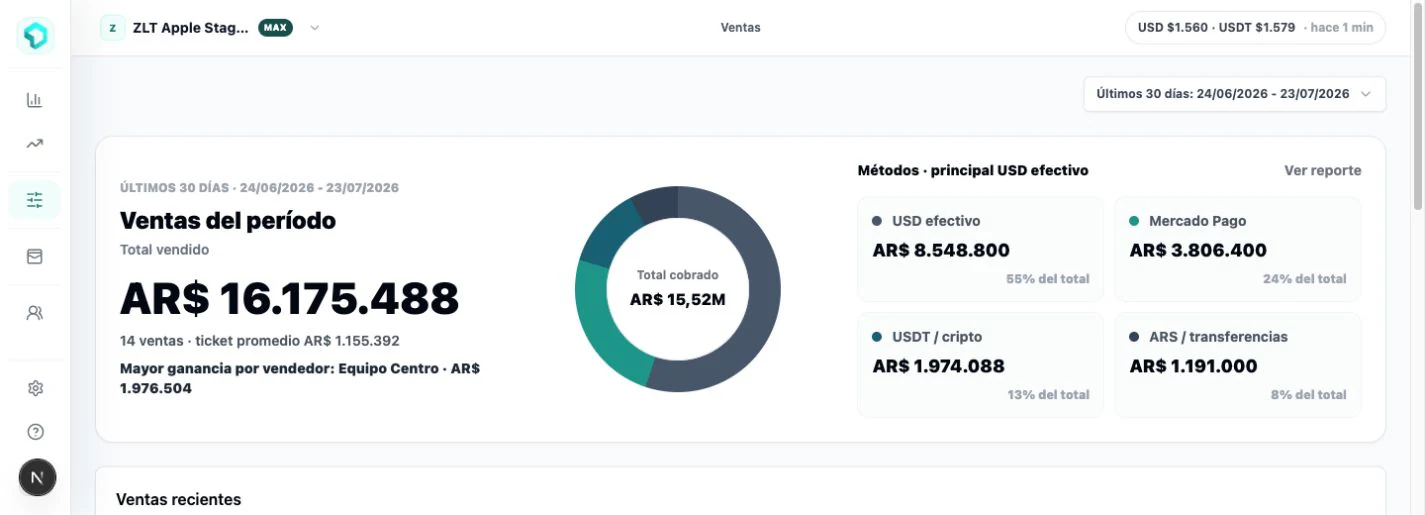
Task: Select the USD efectivo method card
Action: pos(981,250)
